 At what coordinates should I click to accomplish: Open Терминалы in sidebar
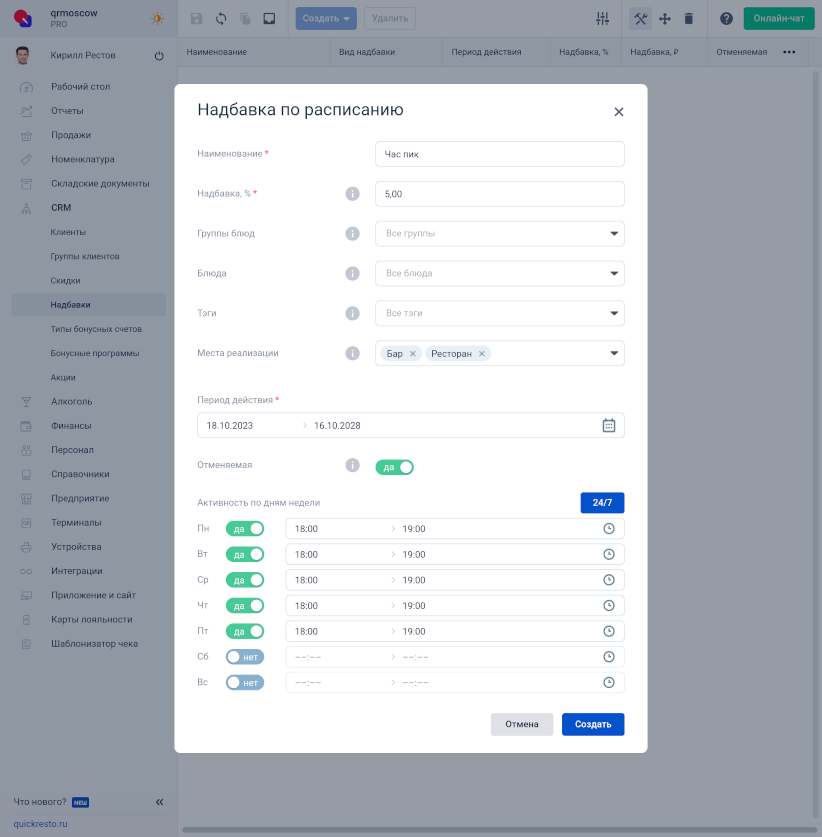click(76, 523)
